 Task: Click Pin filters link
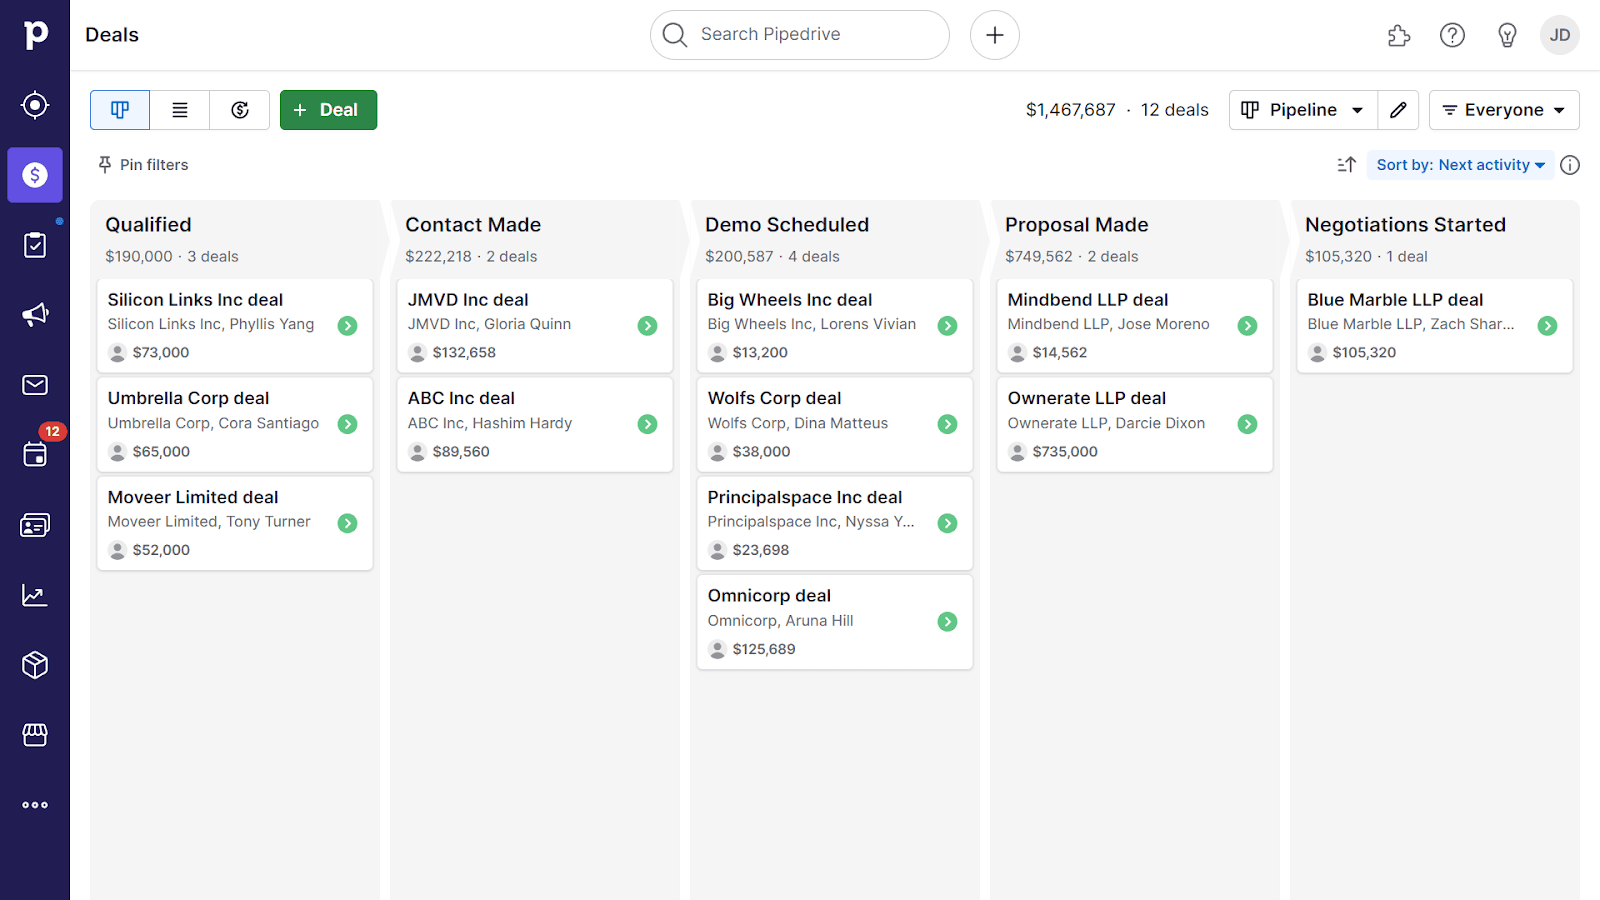[142, 164]
